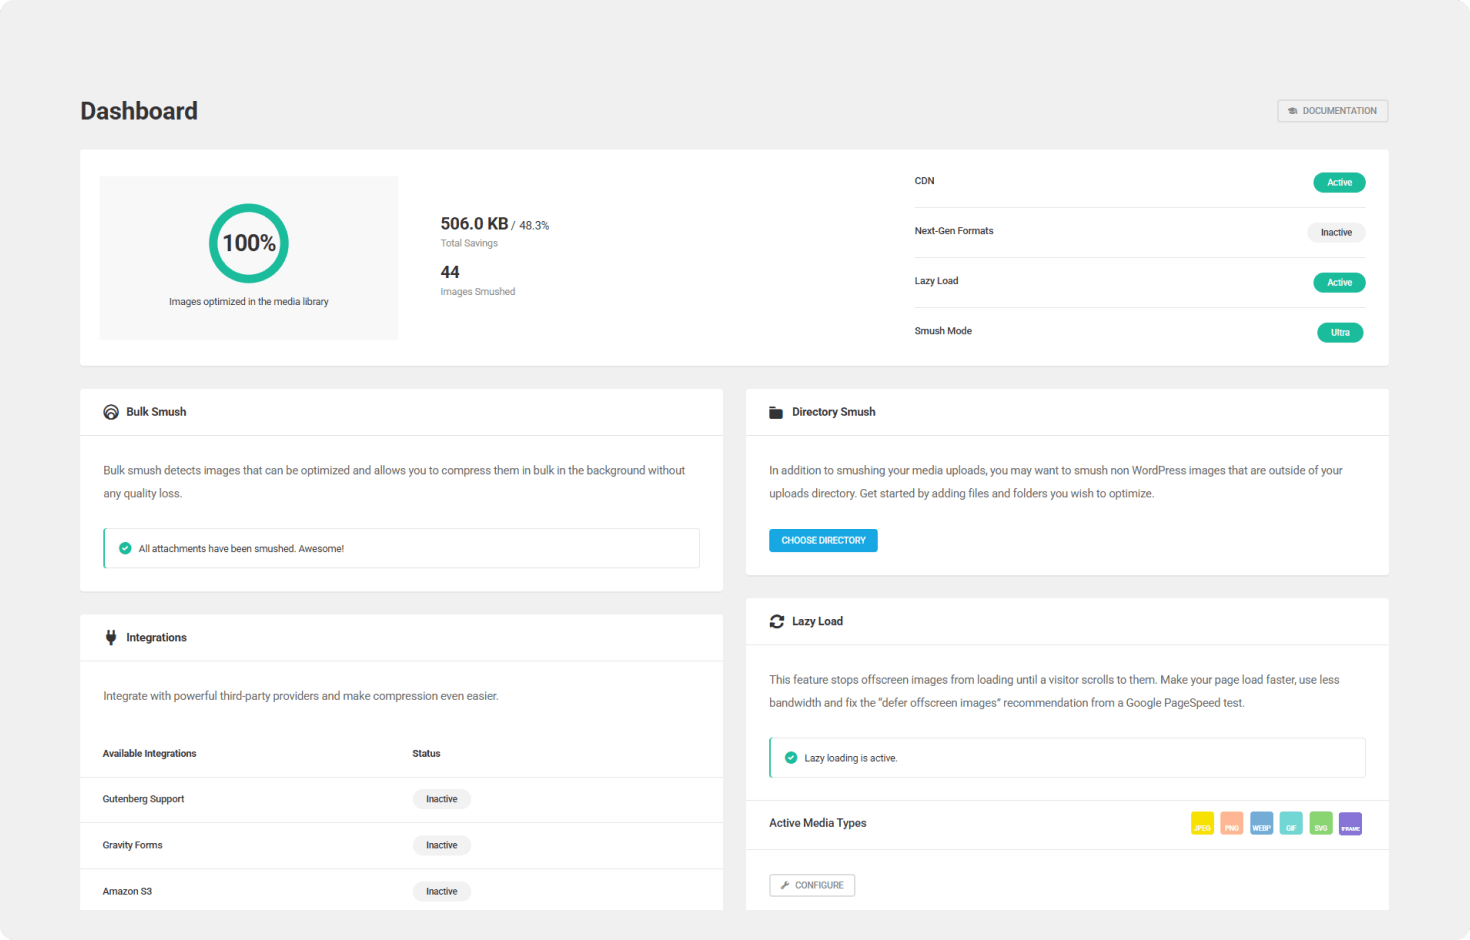The height and width of the screenshot is (940, 1470).
Task: Select the SVG media type icon
Action: point(1321,824)
